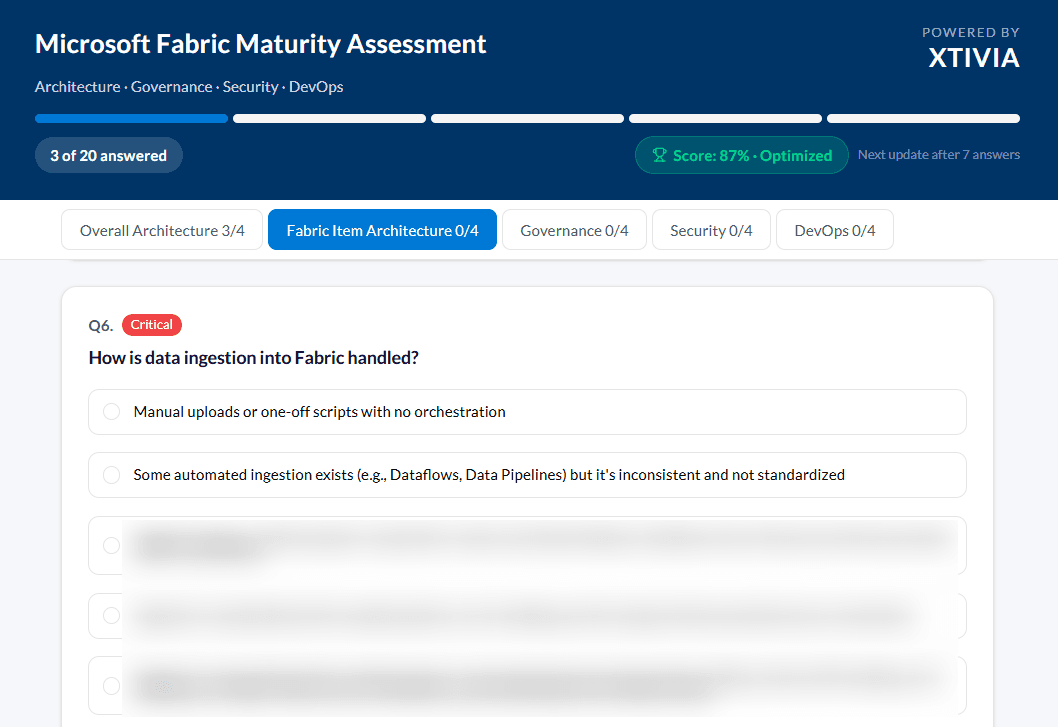Click the Critical badge next to Q6
Screen dimensions: 1058x727
pyautogui.click(x=151, y=324)
